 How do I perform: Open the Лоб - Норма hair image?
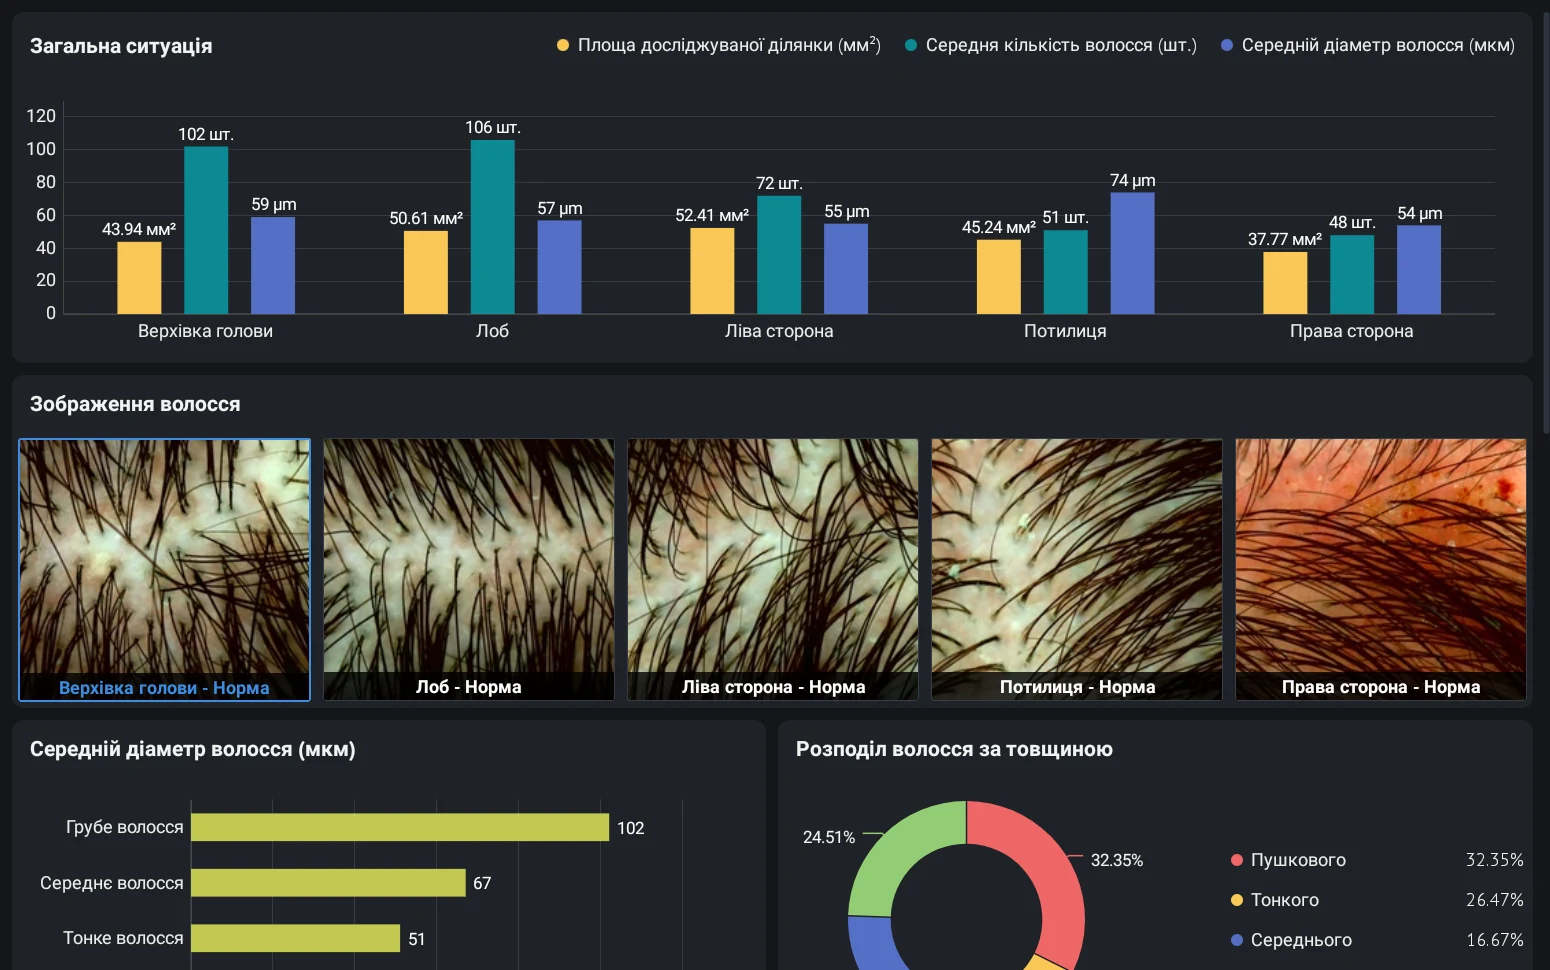coord(469,570)
